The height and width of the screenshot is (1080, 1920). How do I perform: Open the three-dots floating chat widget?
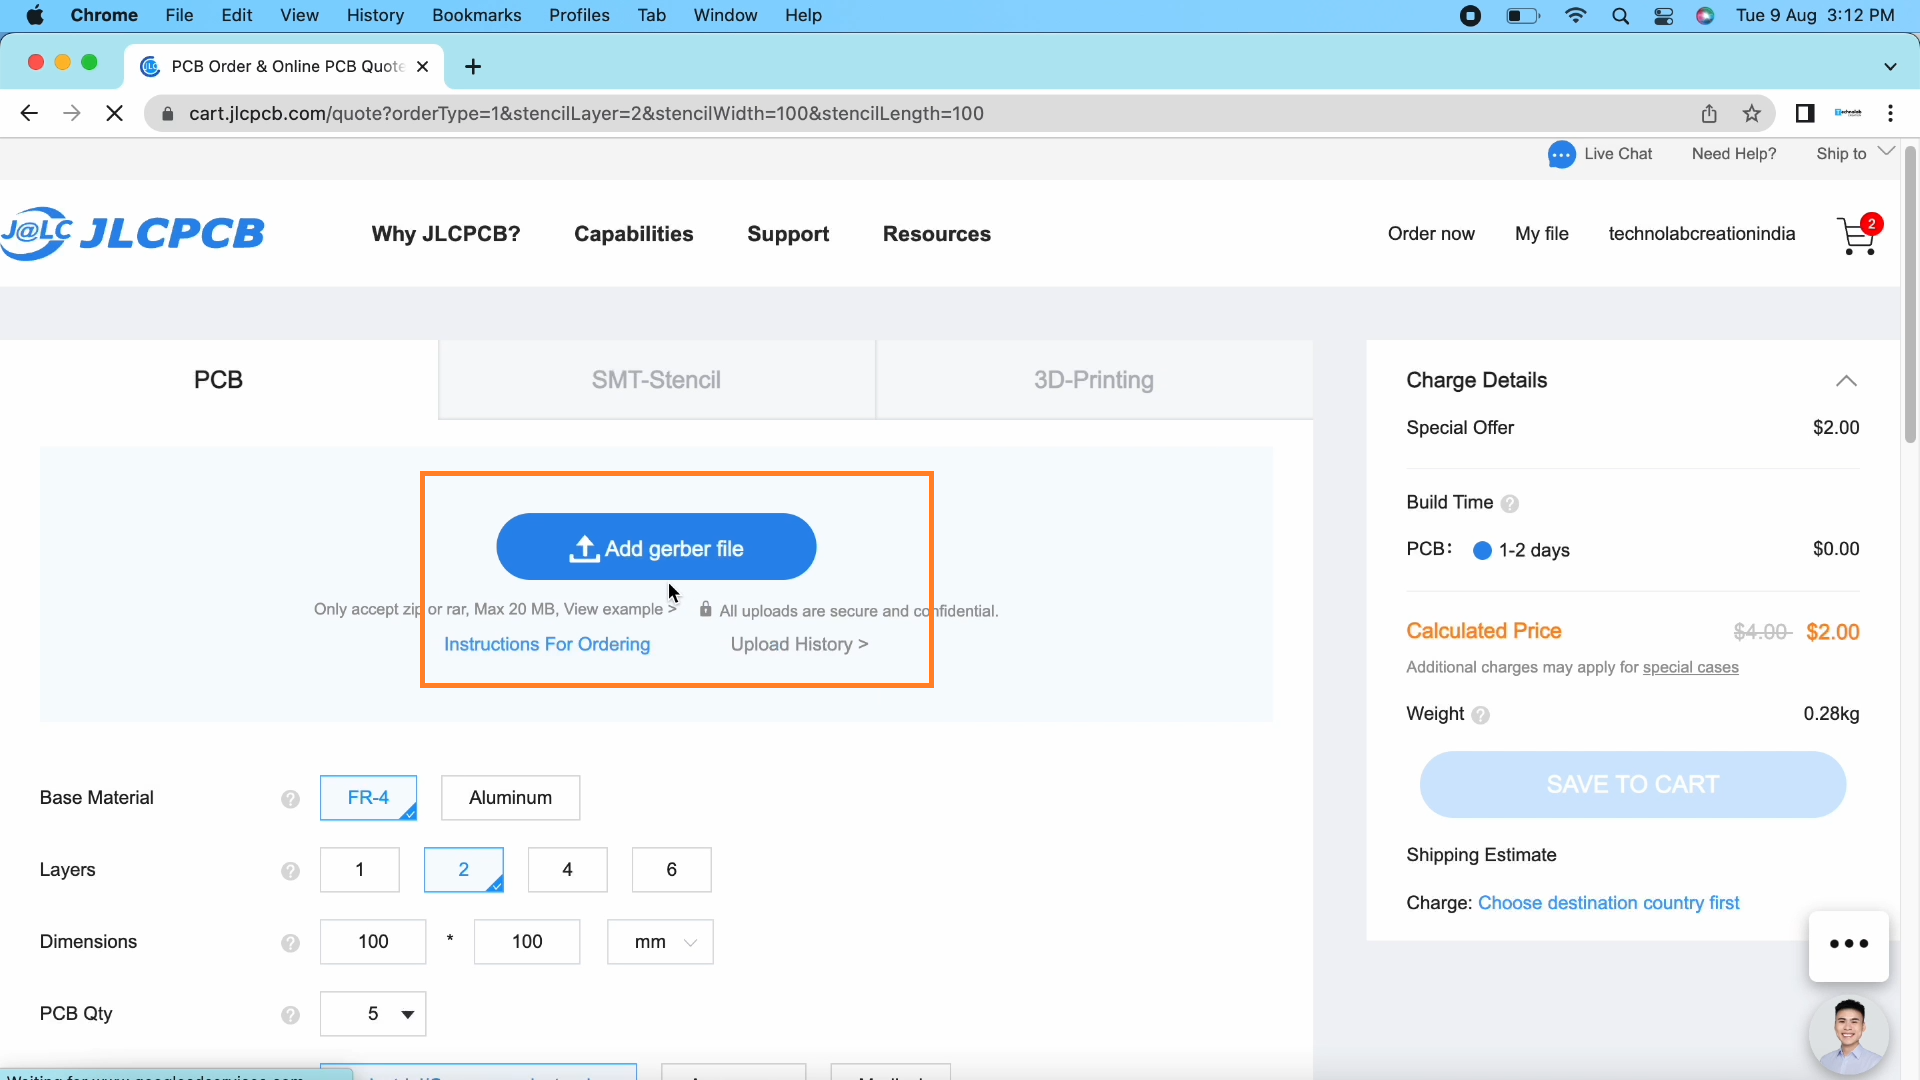click(x=1849, y=945)
